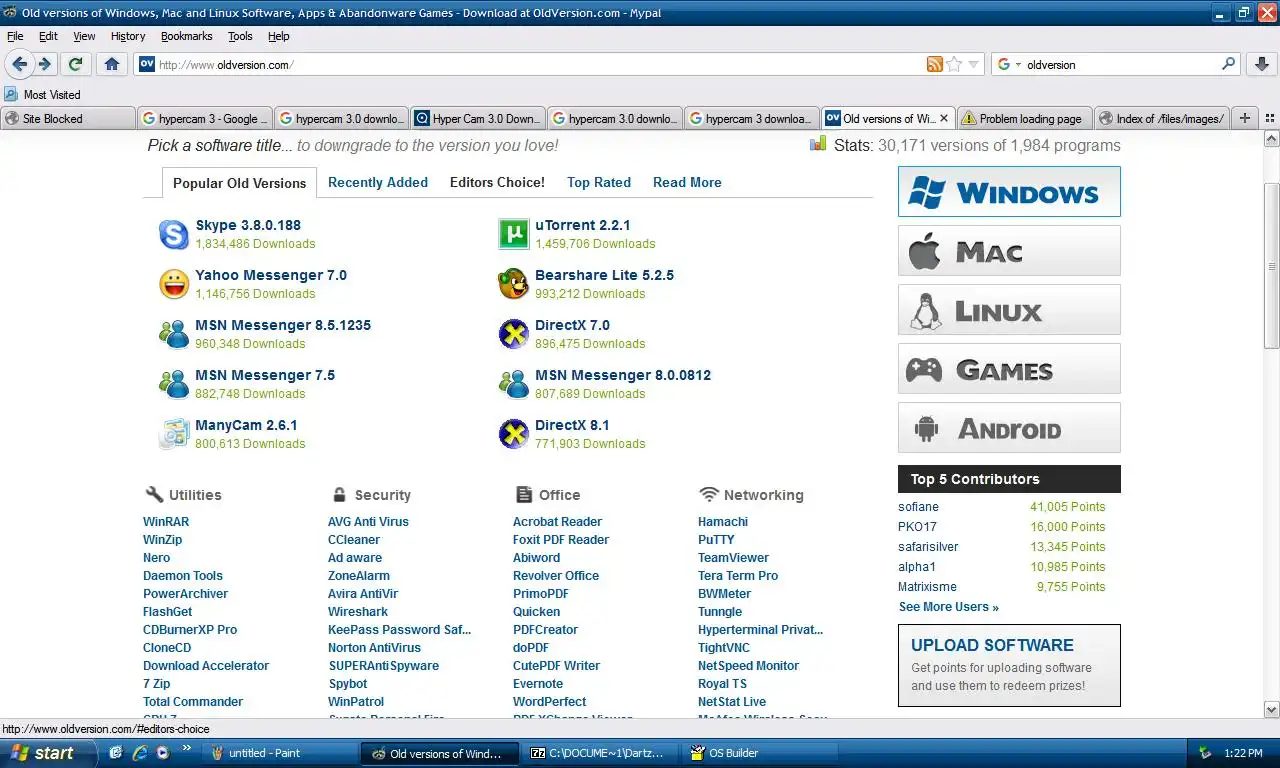Viewport: 1280px width, 768px height.
Task: Click the browser back arrow button
Action: coord(19,64)
